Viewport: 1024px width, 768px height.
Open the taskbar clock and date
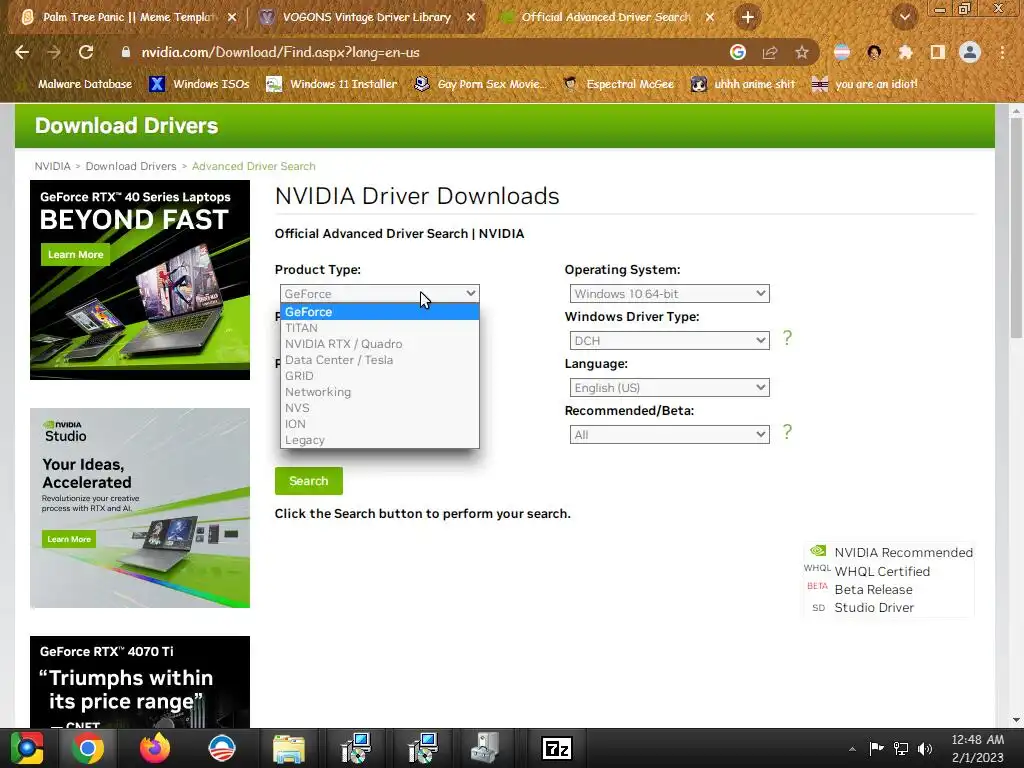(977, 748)
